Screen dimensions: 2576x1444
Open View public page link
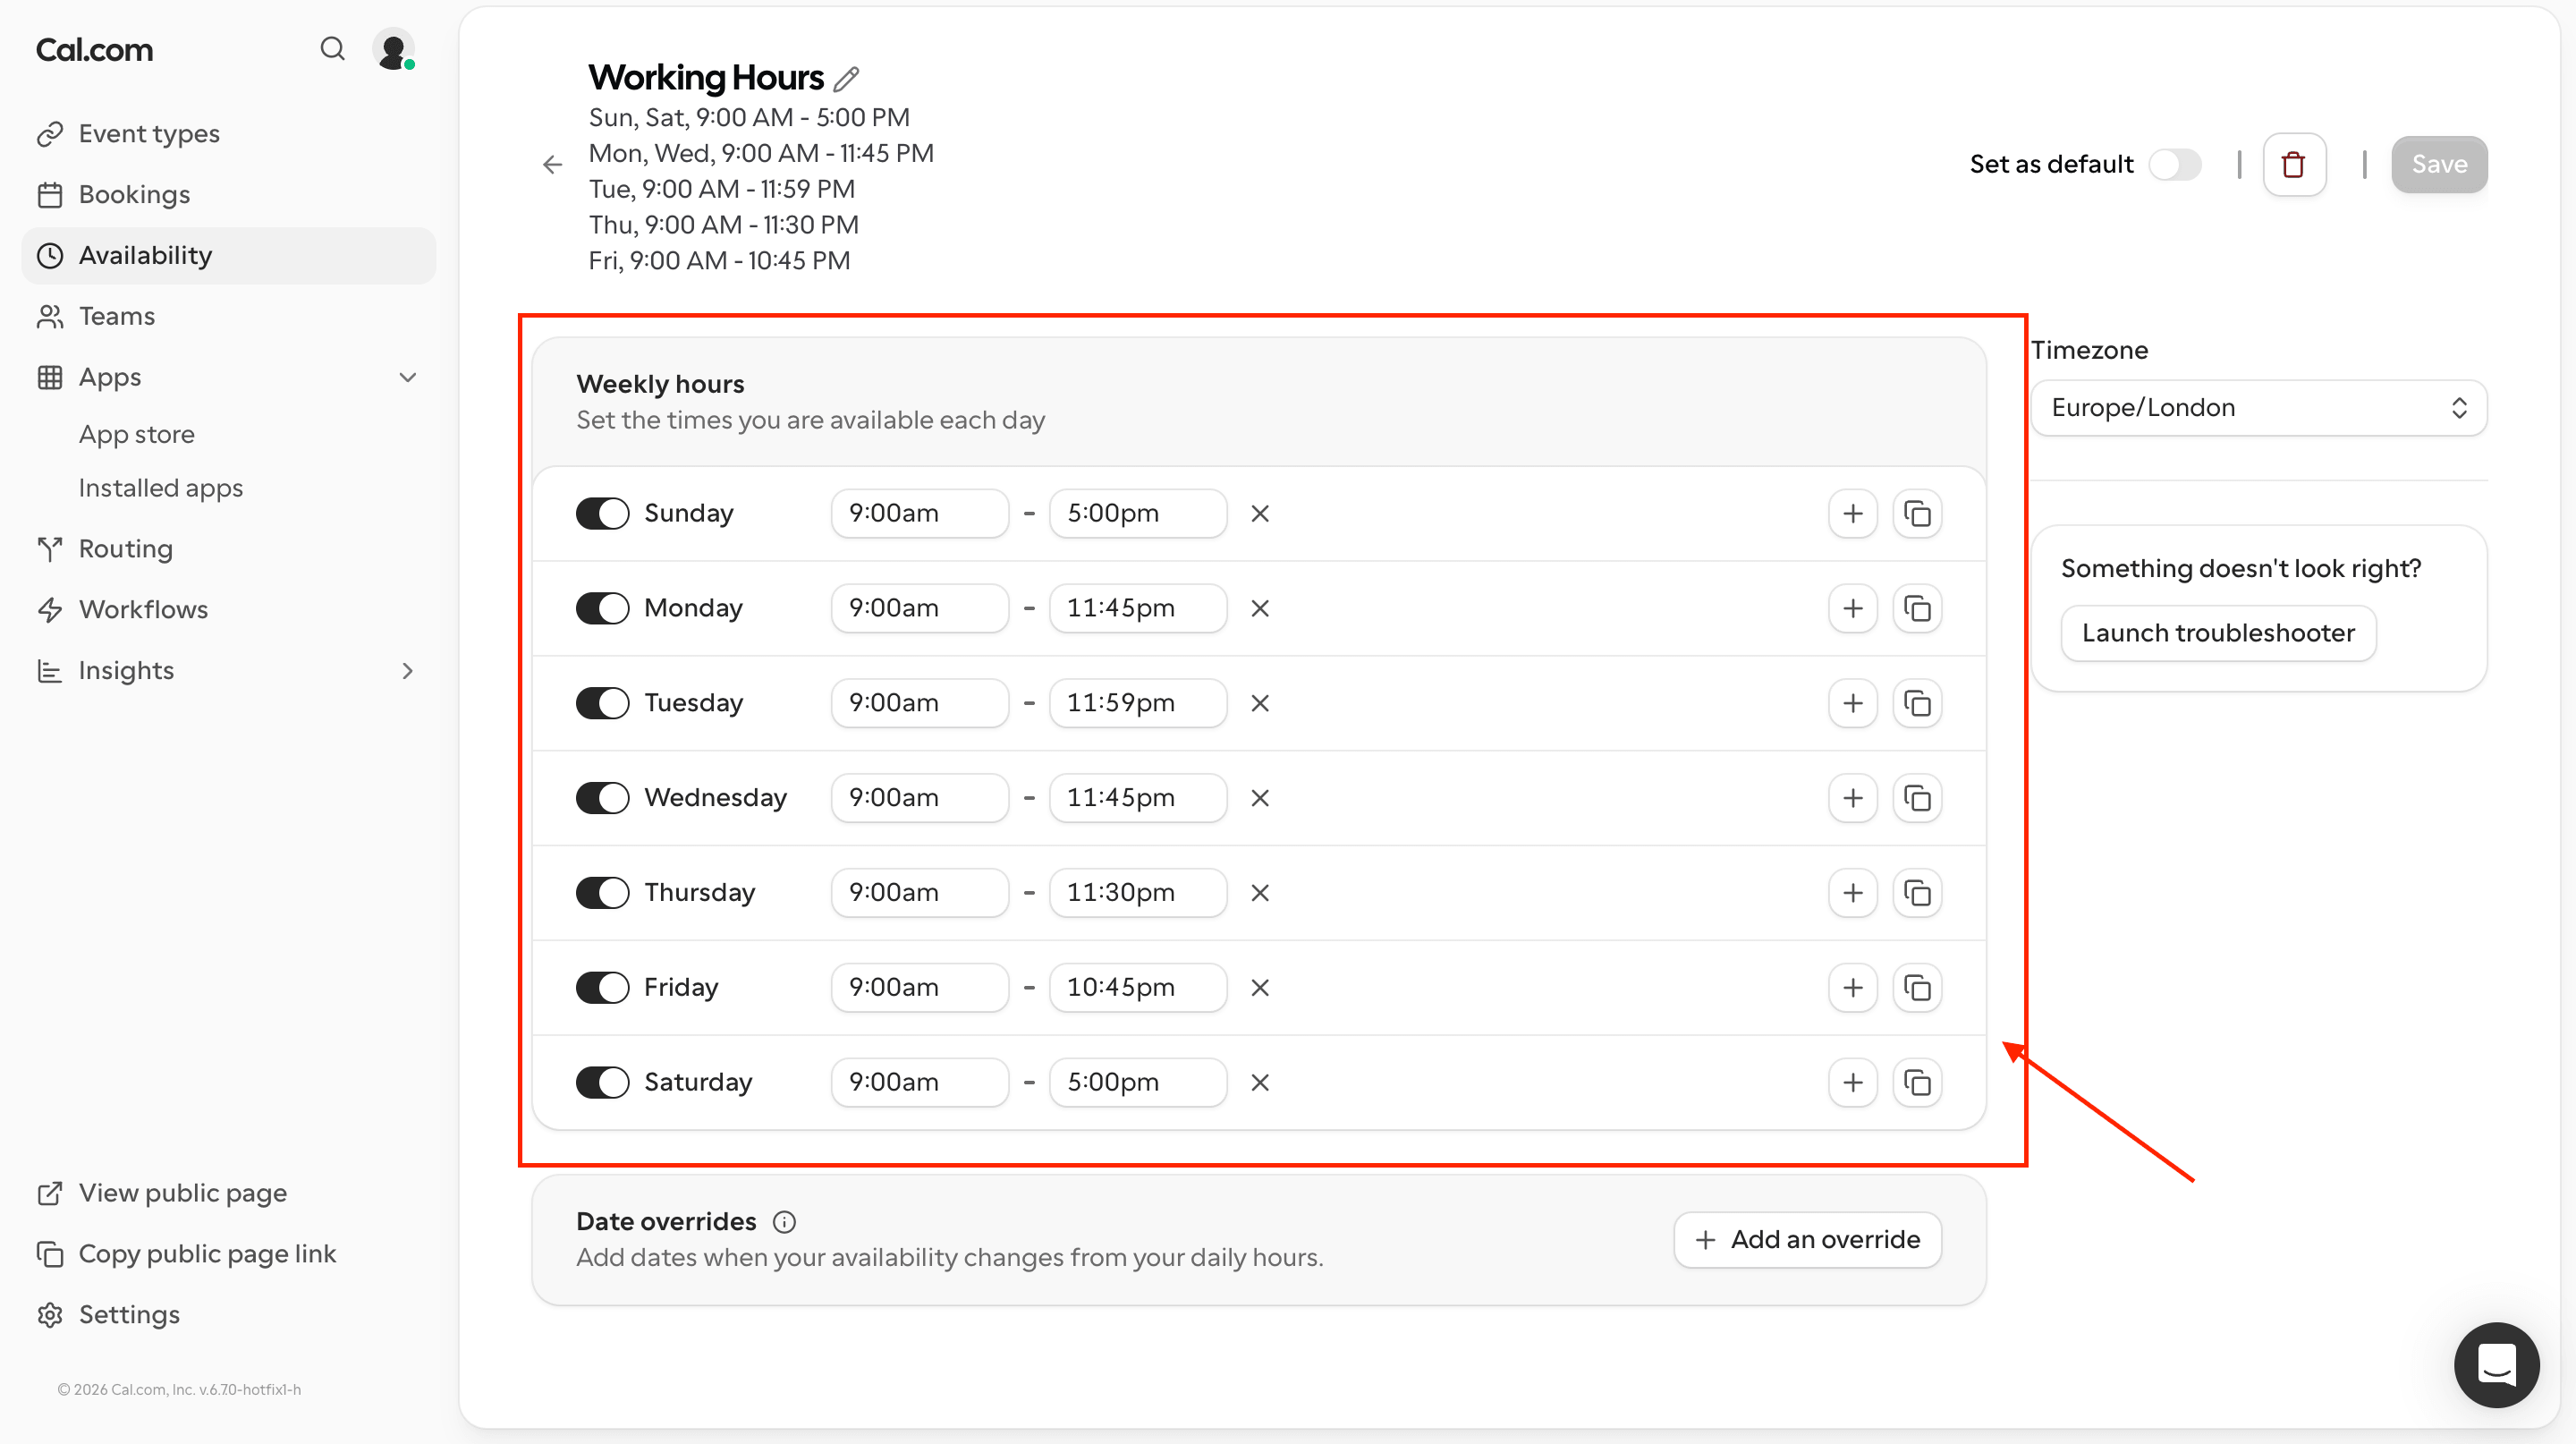tap(228, 1193)
